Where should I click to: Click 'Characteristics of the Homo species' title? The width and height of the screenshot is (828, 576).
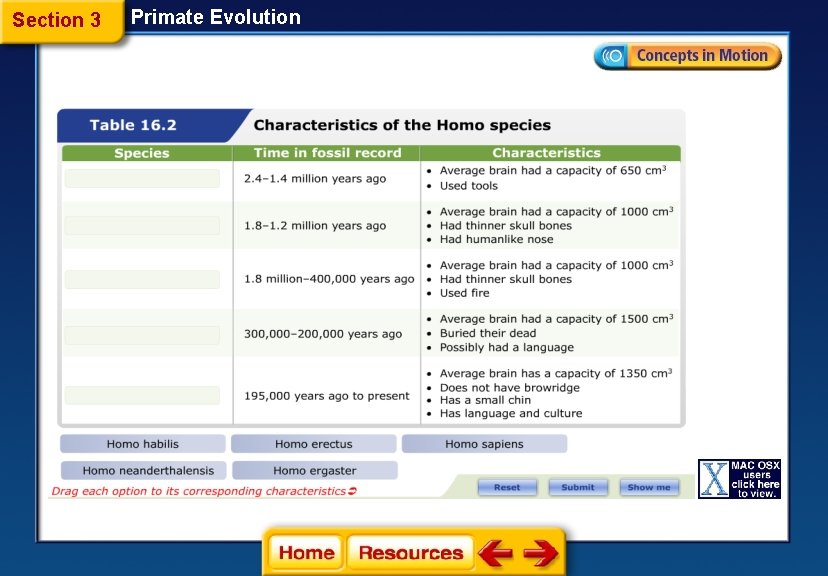402,125
